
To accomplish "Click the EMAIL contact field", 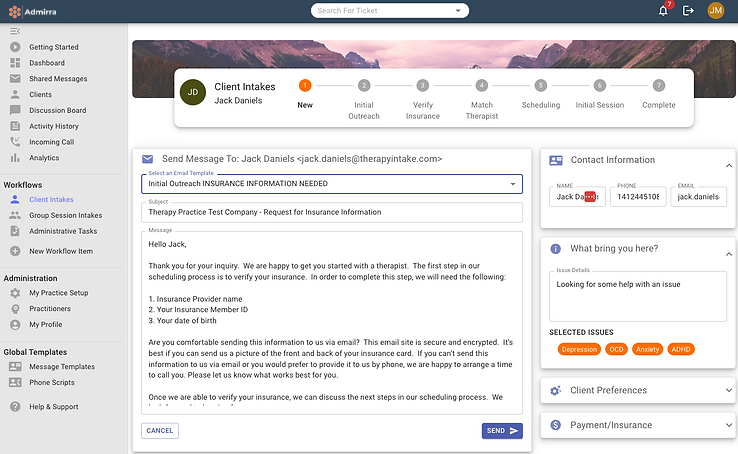I will pos(698,197).
